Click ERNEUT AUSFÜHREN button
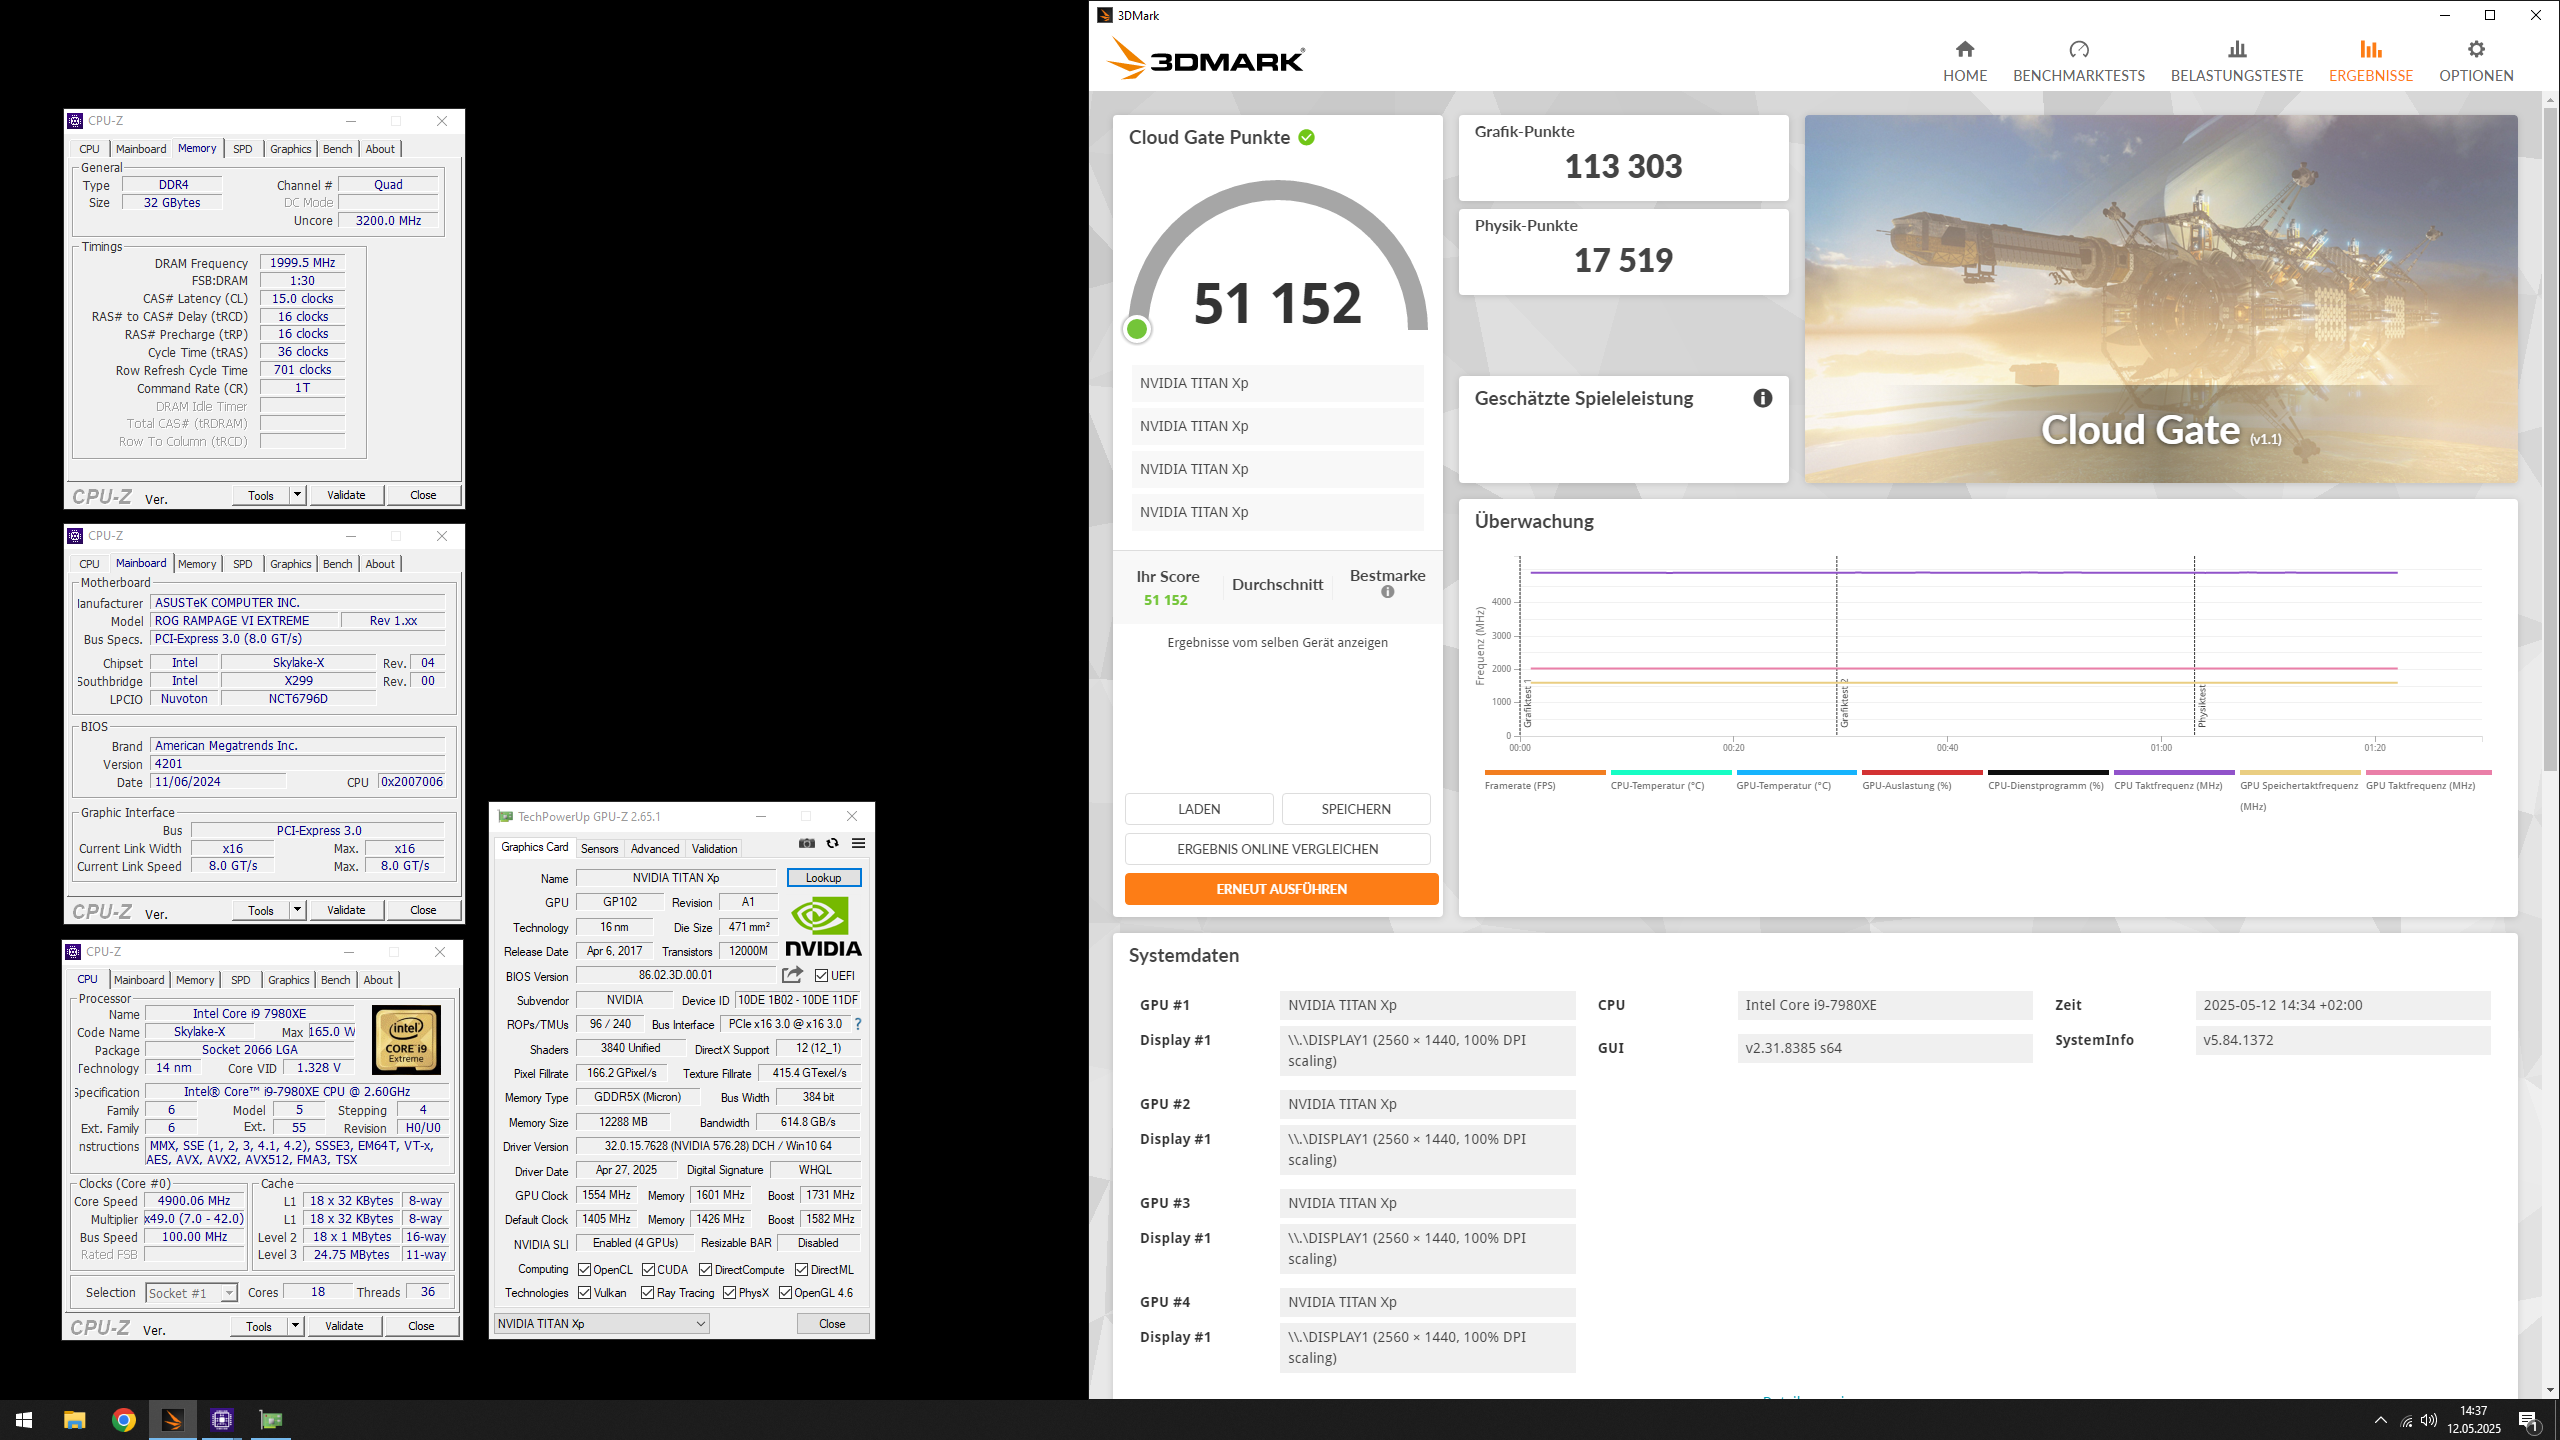The width and height of the screenshot is (2560, 1440). point(1281,889)
